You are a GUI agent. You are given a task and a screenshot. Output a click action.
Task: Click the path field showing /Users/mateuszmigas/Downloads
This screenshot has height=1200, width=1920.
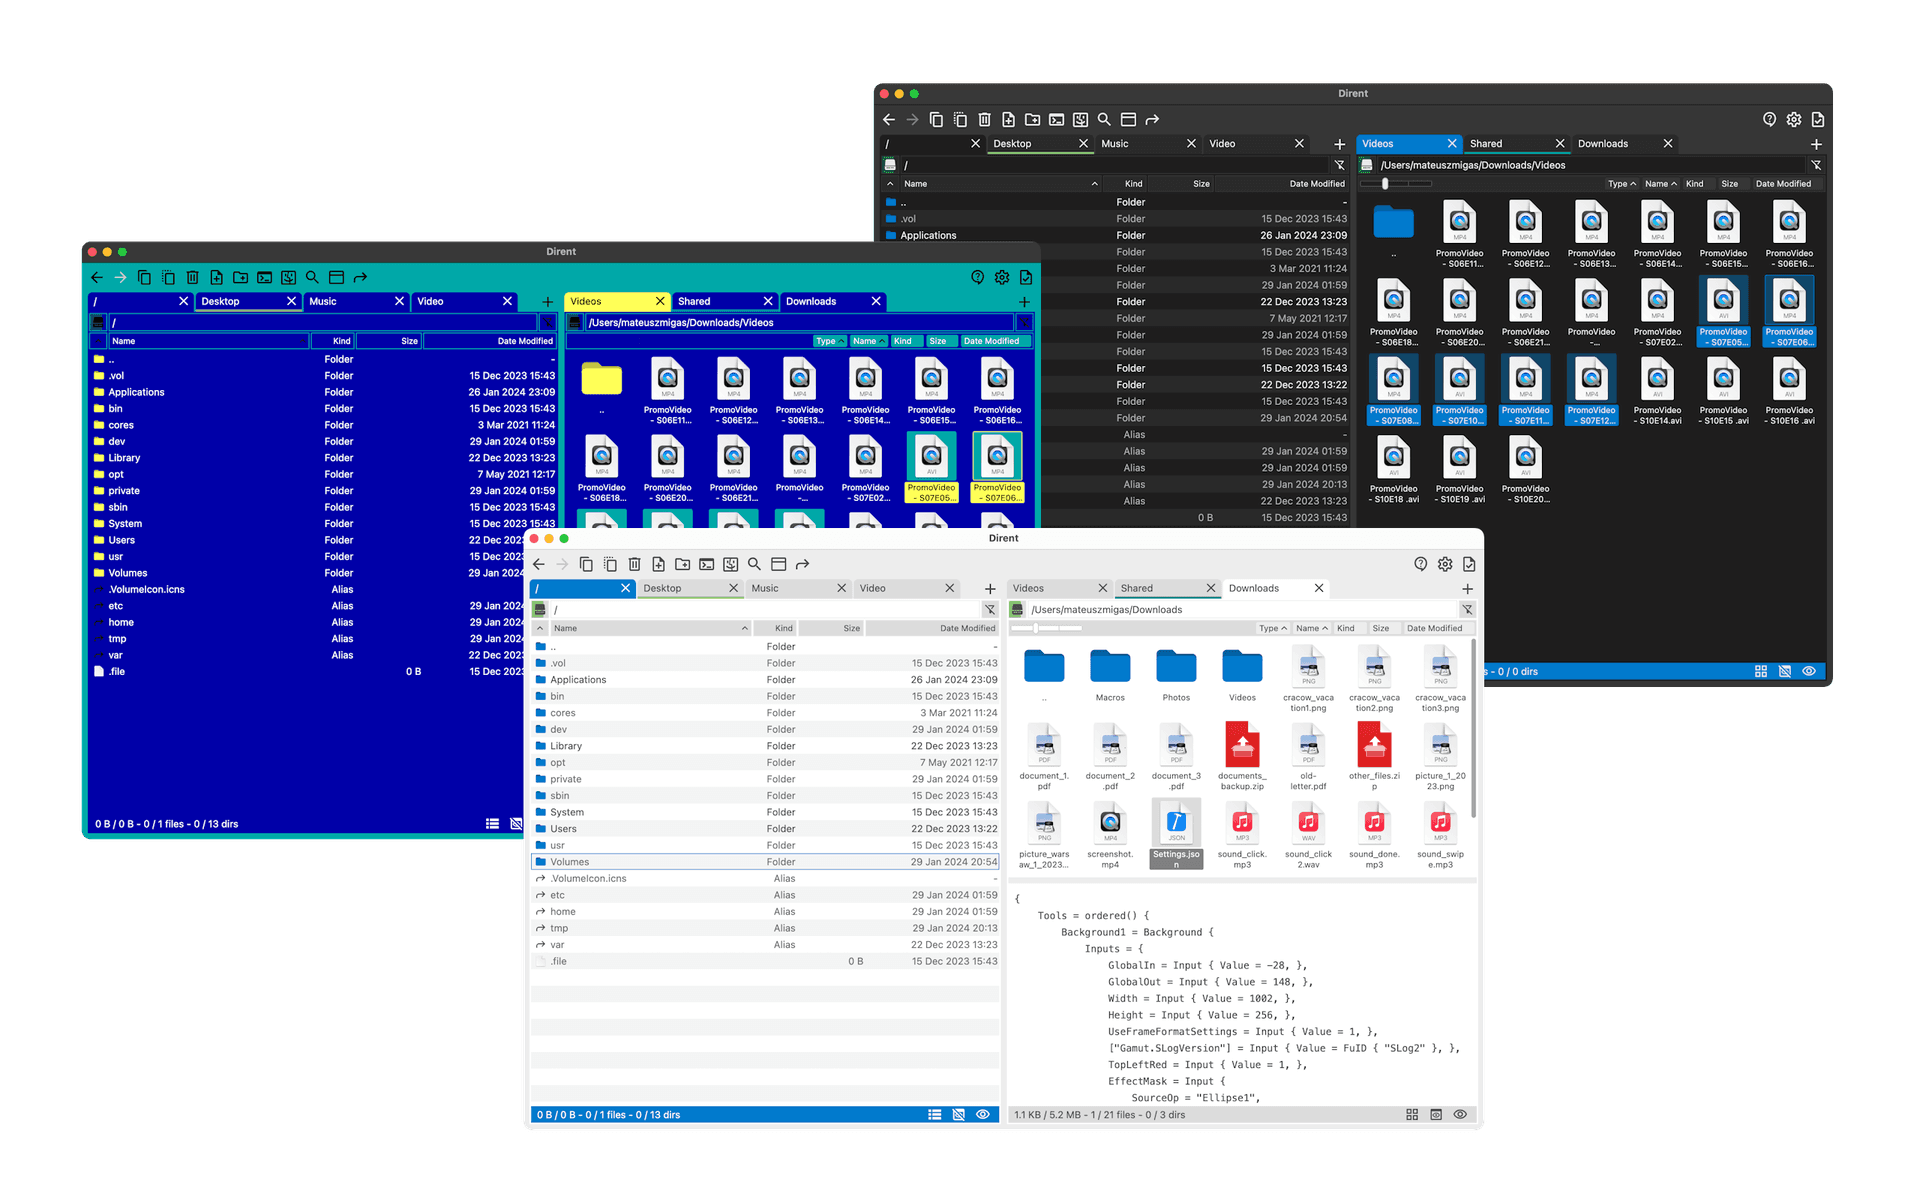1241,610
